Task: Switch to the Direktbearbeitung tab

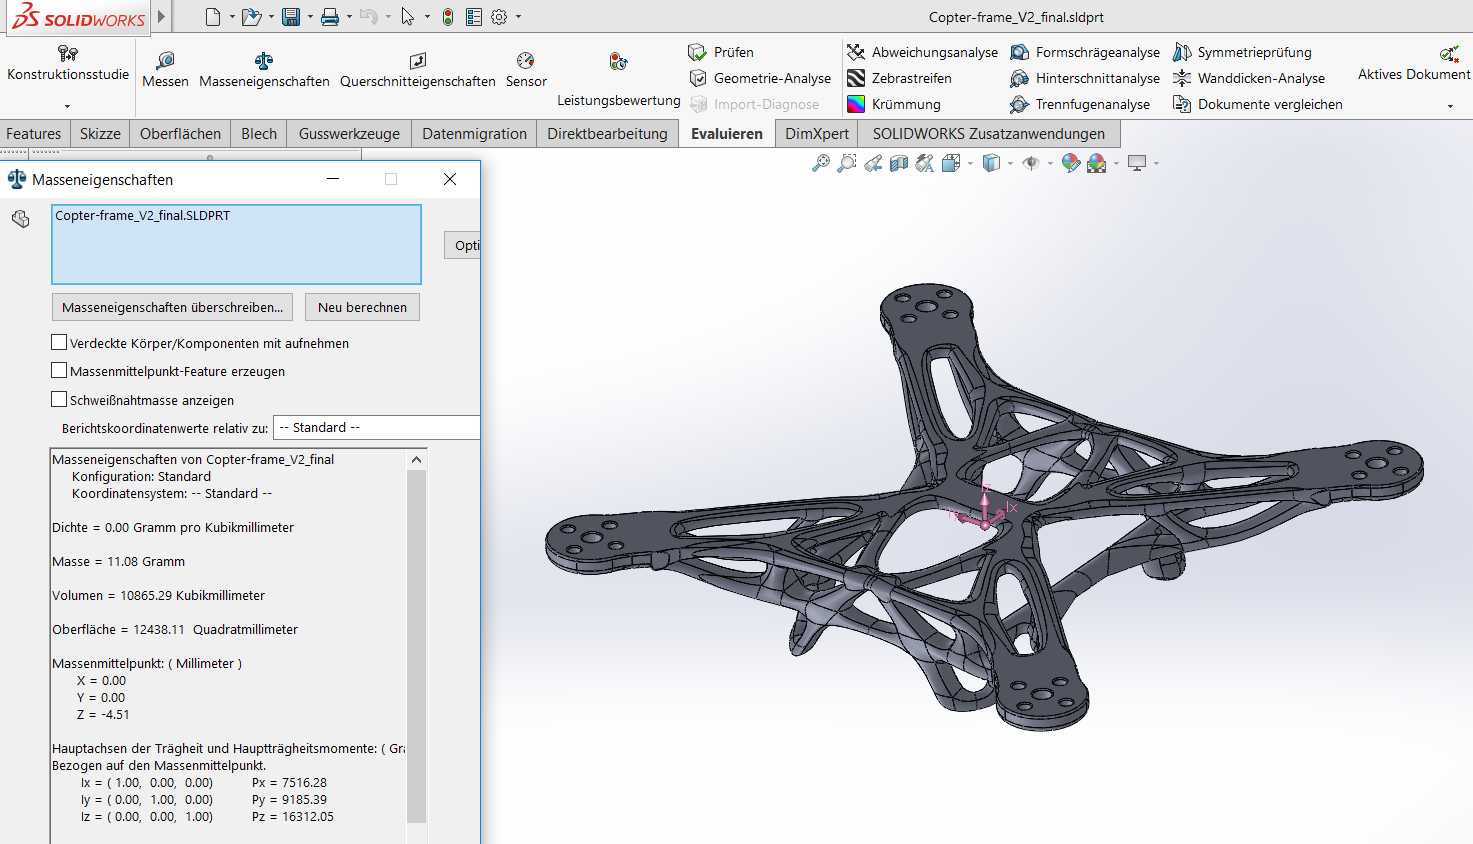Action: [607, 133]
